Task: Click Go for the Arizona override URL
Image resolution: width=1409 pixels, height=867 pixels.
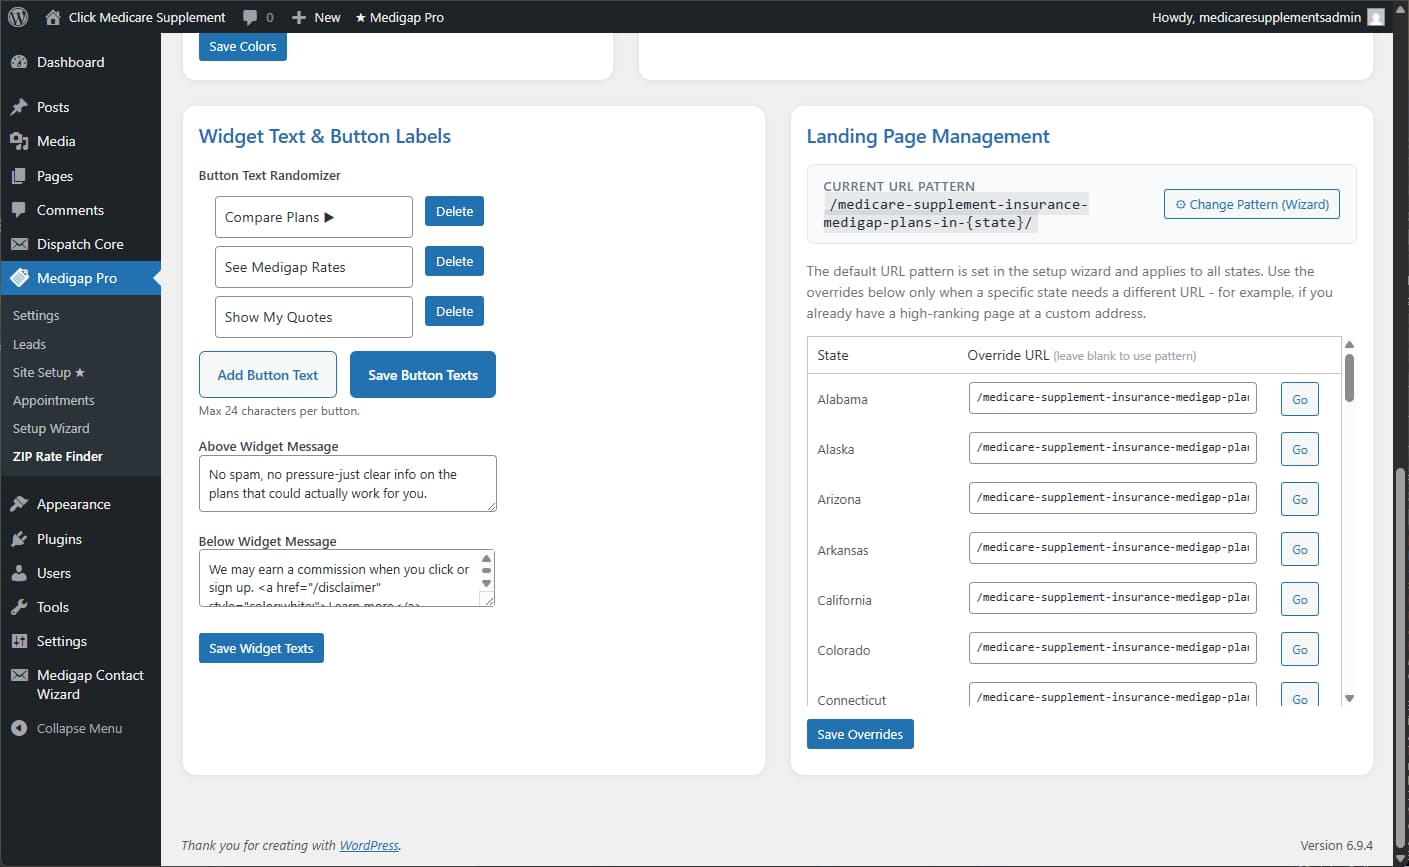Action: pos(1299,499)
